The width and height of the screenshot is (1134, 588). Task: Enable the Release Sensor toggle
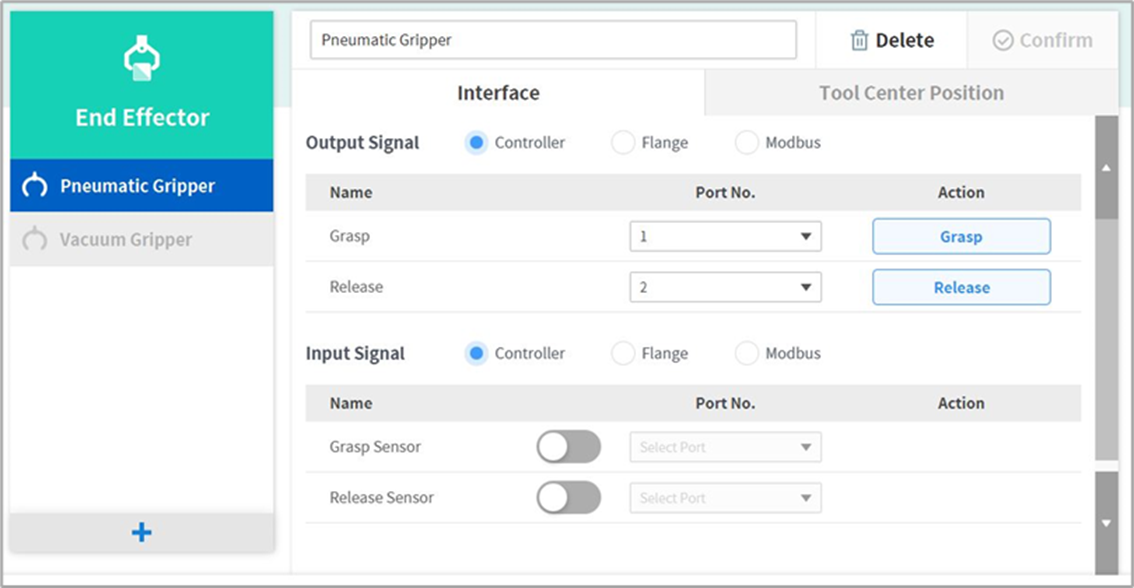coord(568,498)
